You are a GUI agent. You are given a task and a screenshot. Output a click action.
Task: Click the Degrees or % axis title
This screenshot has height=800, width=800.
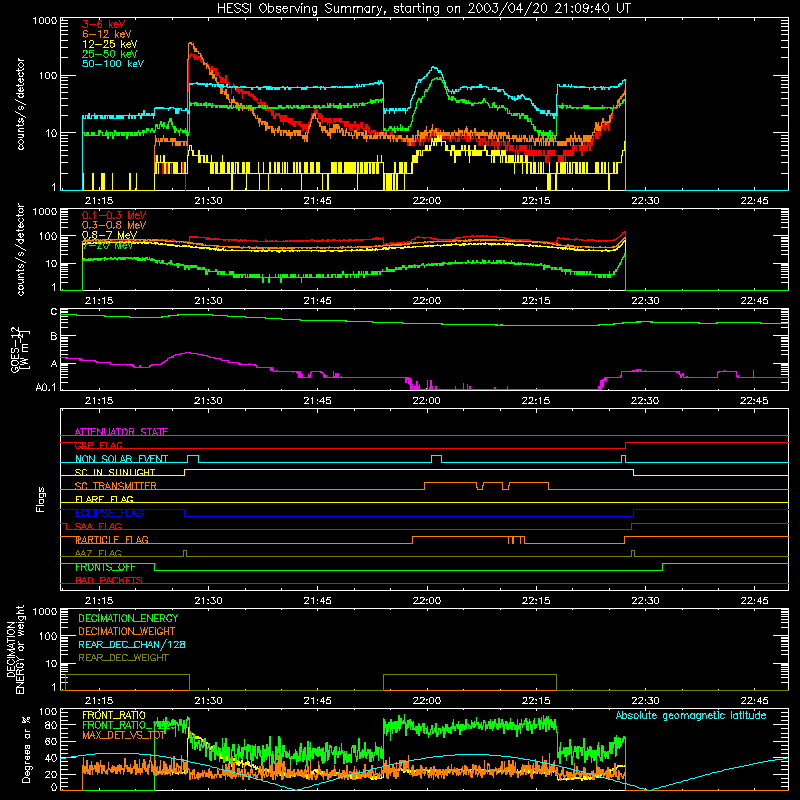(x=26, y=749)
